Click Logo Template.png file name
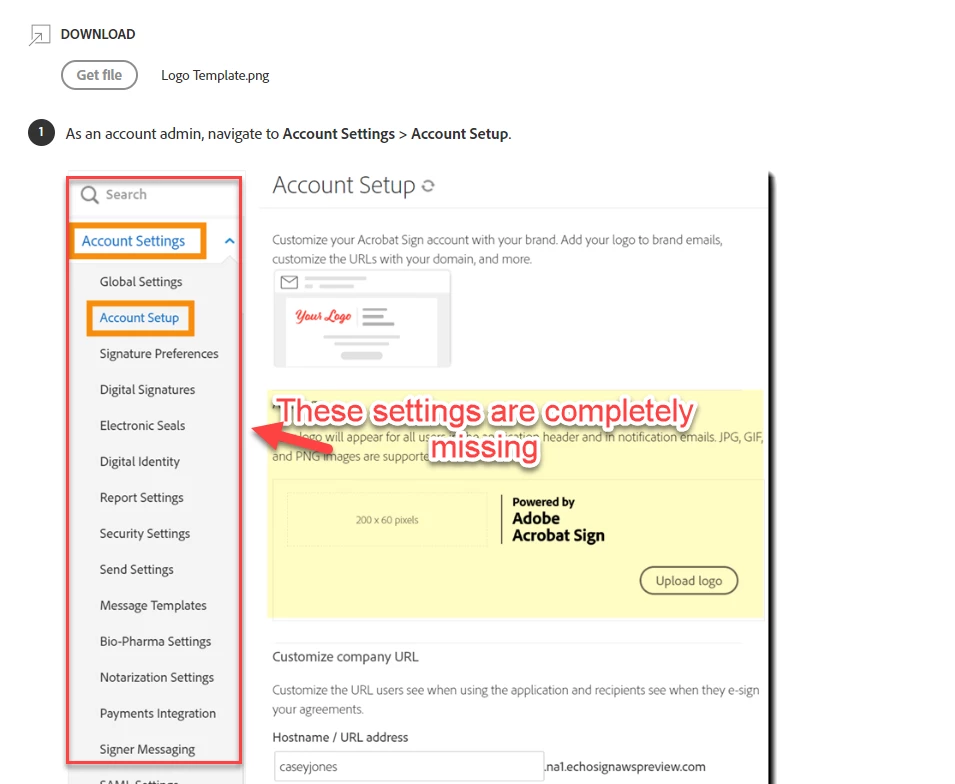955x784 pixels. (x=215, y=76)
